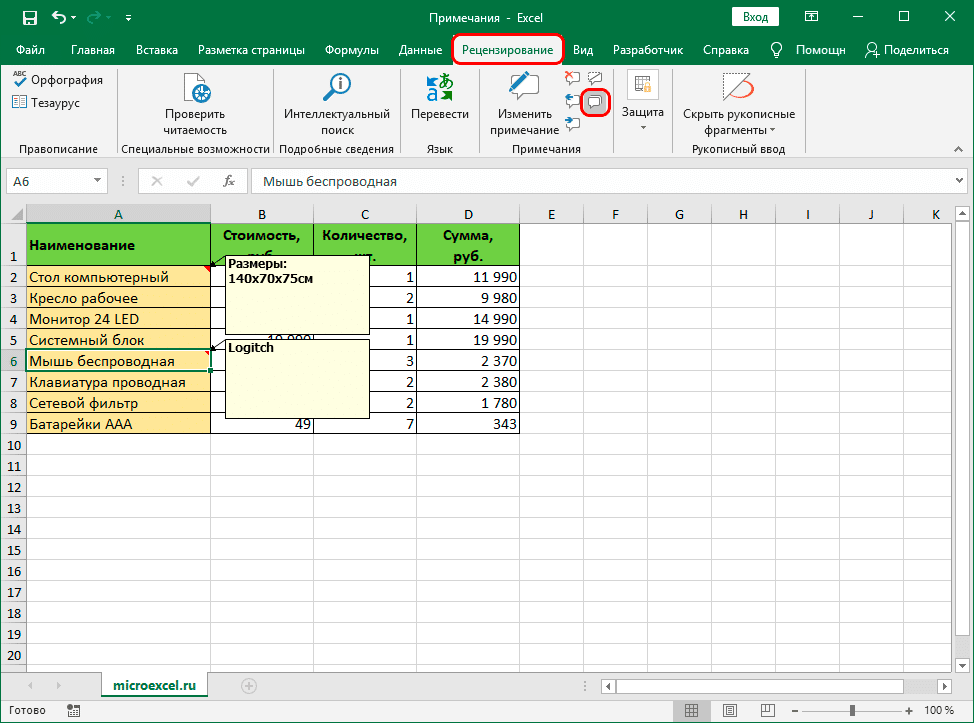Click the Sign in (Вход) button
Image resolution: width=974 pixels, height=723 pixels.
[x=756, y=17]
